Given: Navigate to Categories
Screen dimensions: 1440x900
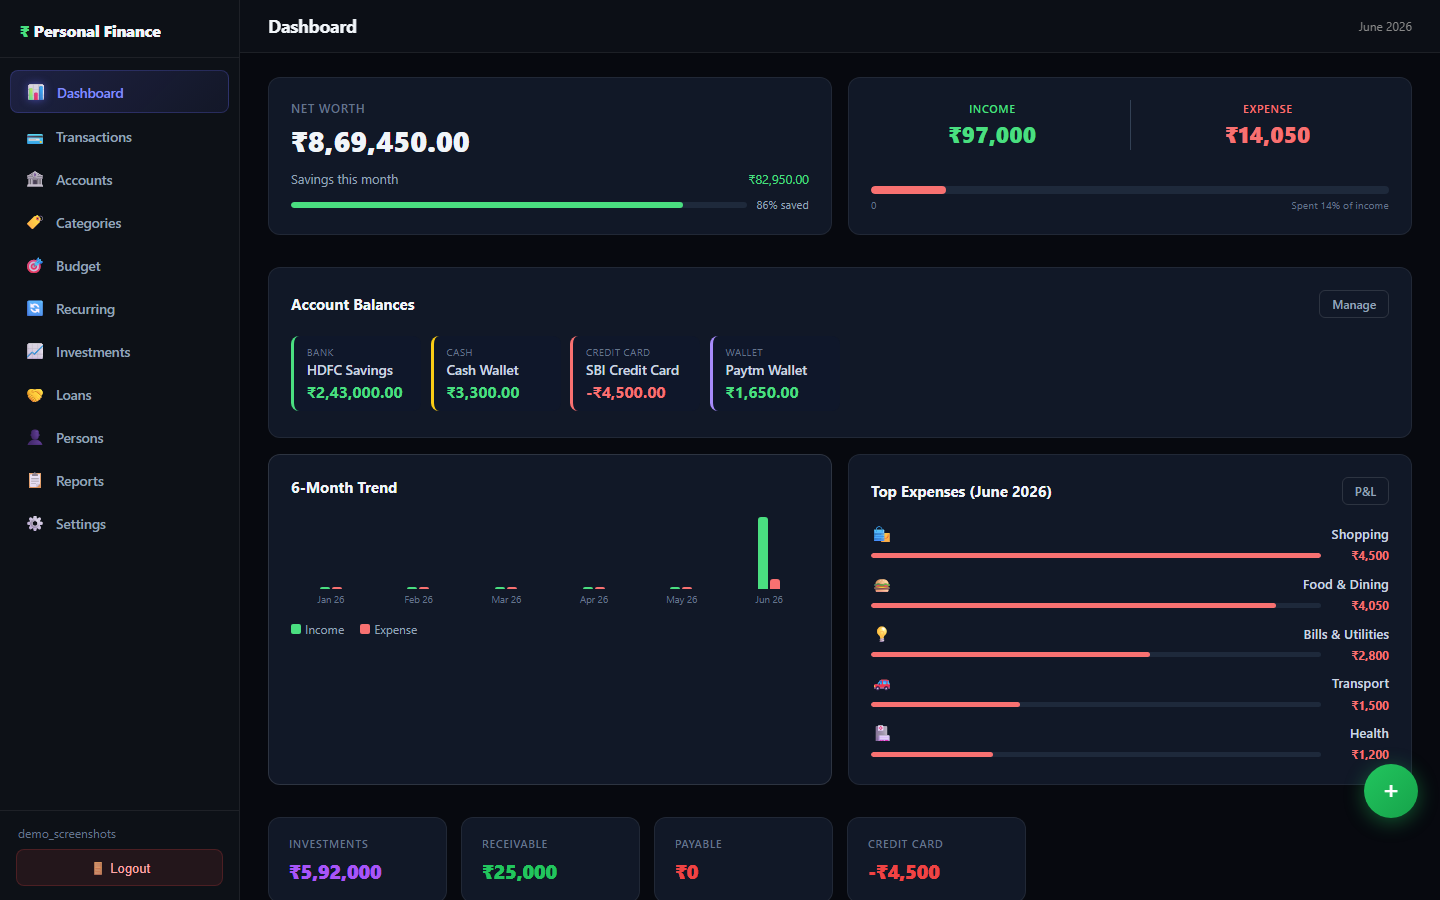Looking at the screenshot, I should [x=119, y=223].
